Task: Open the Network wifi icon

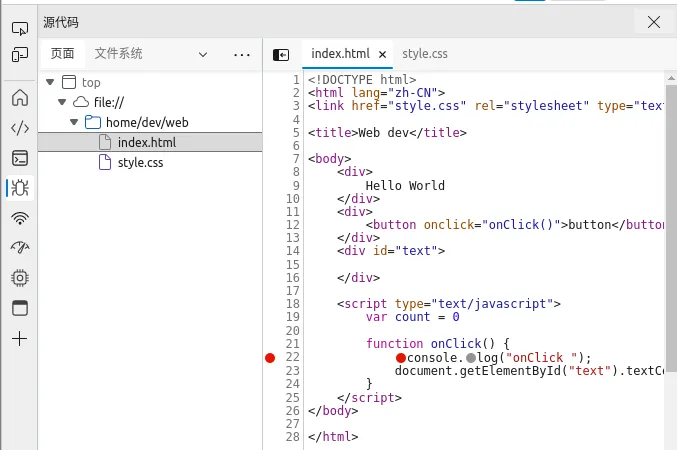Action: coord(20,218)
